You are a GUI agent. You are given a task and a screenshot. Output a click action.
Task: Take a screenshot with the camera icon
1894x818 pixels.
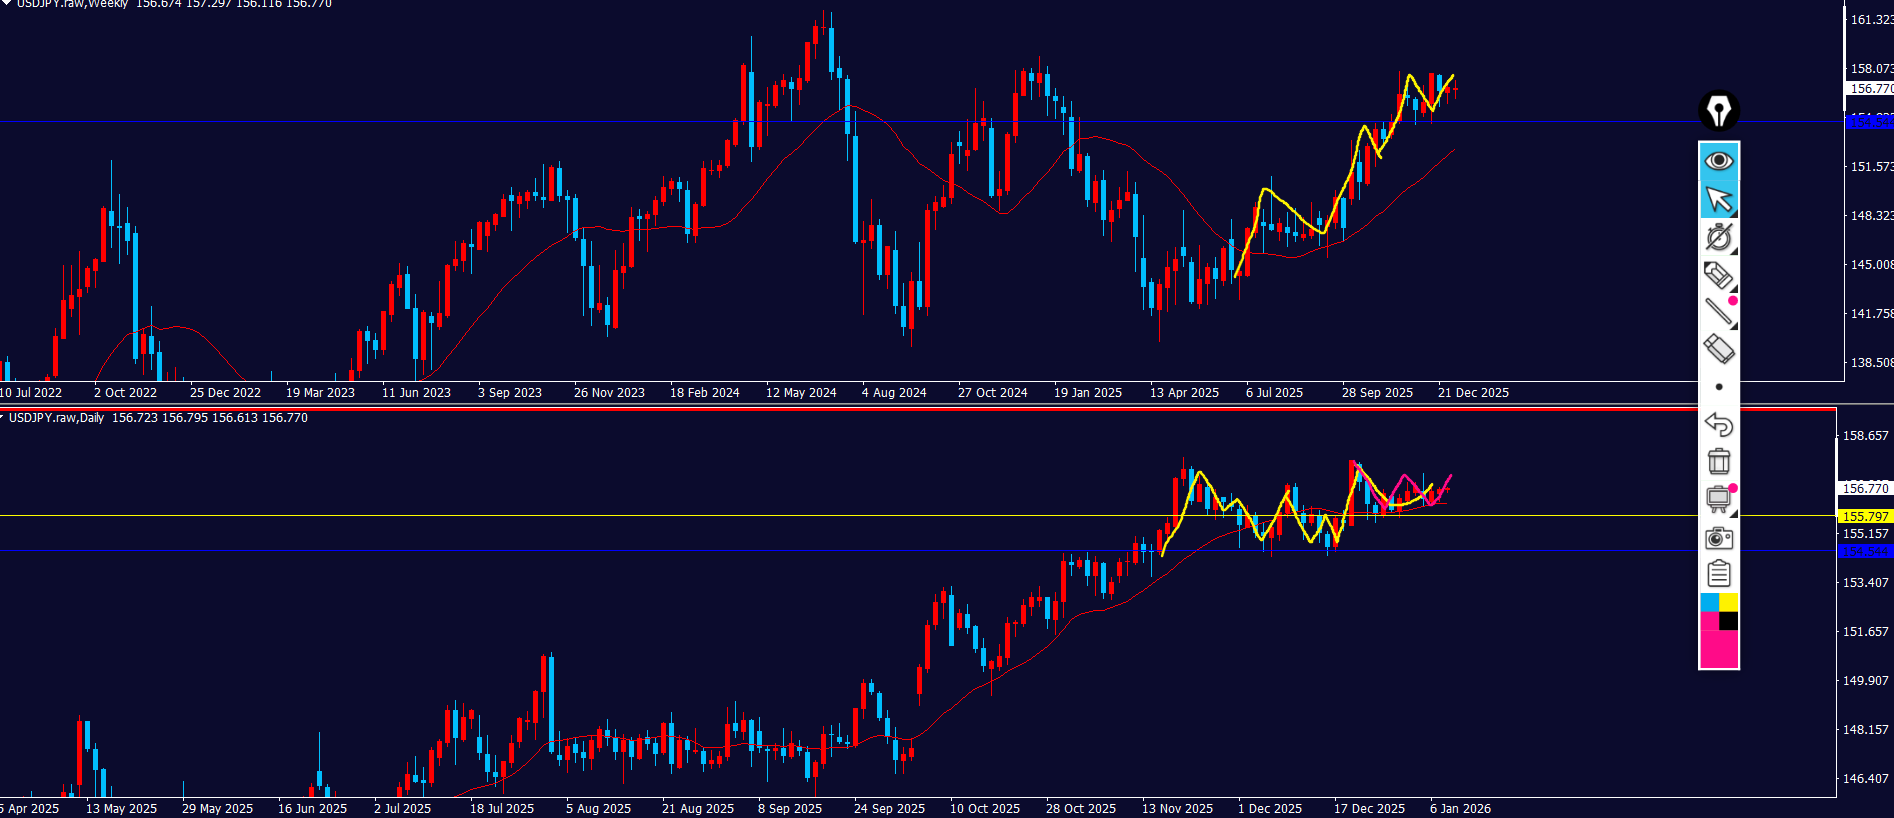tap(1718, 538)
